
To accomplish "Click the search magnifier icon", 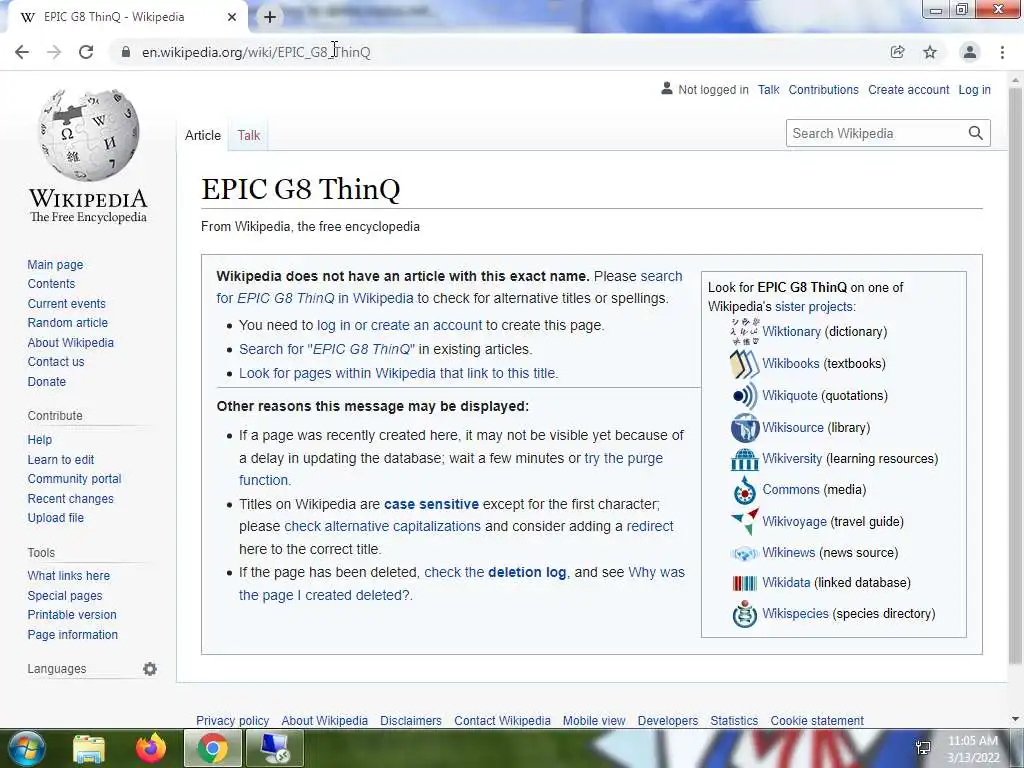I will [x=976, y=133].
